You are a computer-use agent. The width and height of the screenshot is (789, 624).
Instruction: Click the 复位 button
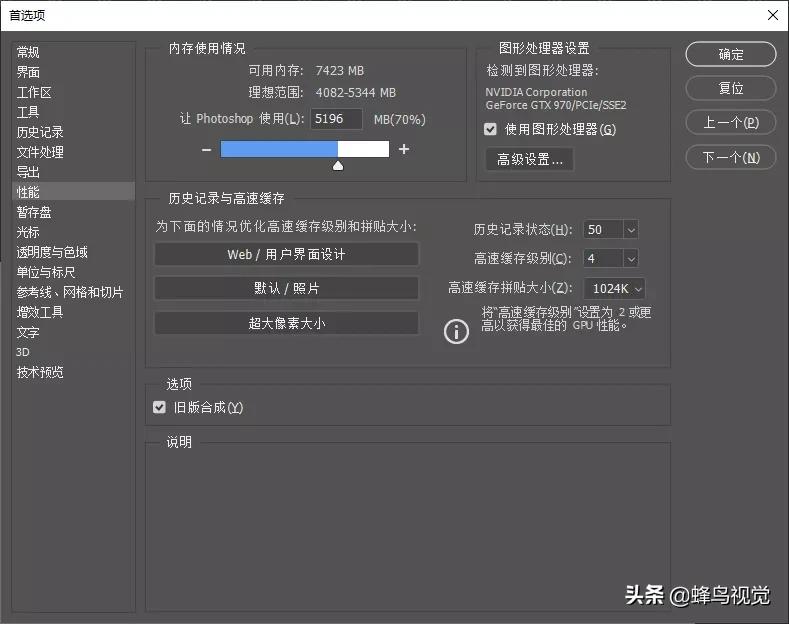pyautogui.click(x=731, y=88)
